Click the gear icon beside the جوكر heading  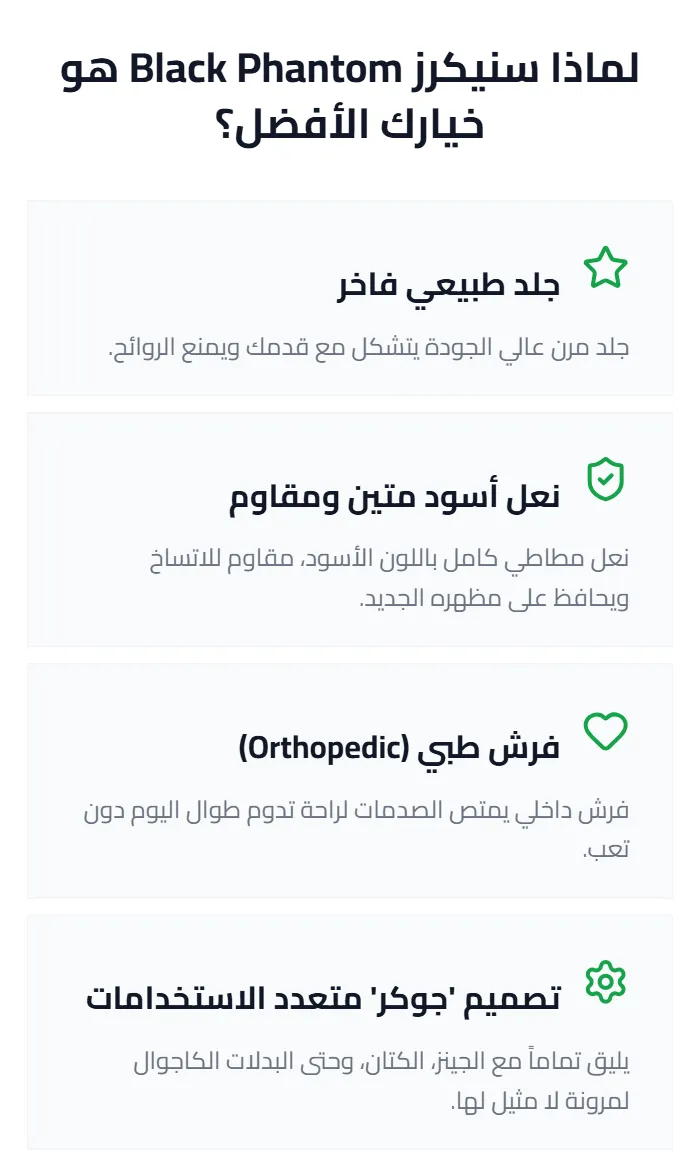tap(605, 981)
